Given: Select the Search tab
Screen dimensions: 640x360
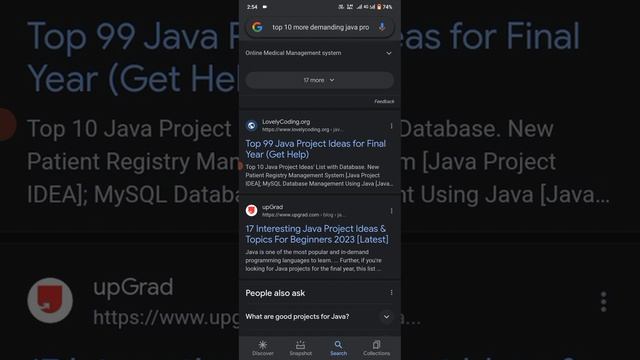Looking at the screenshot, I should pyautogui.click(x=338, y=348).
